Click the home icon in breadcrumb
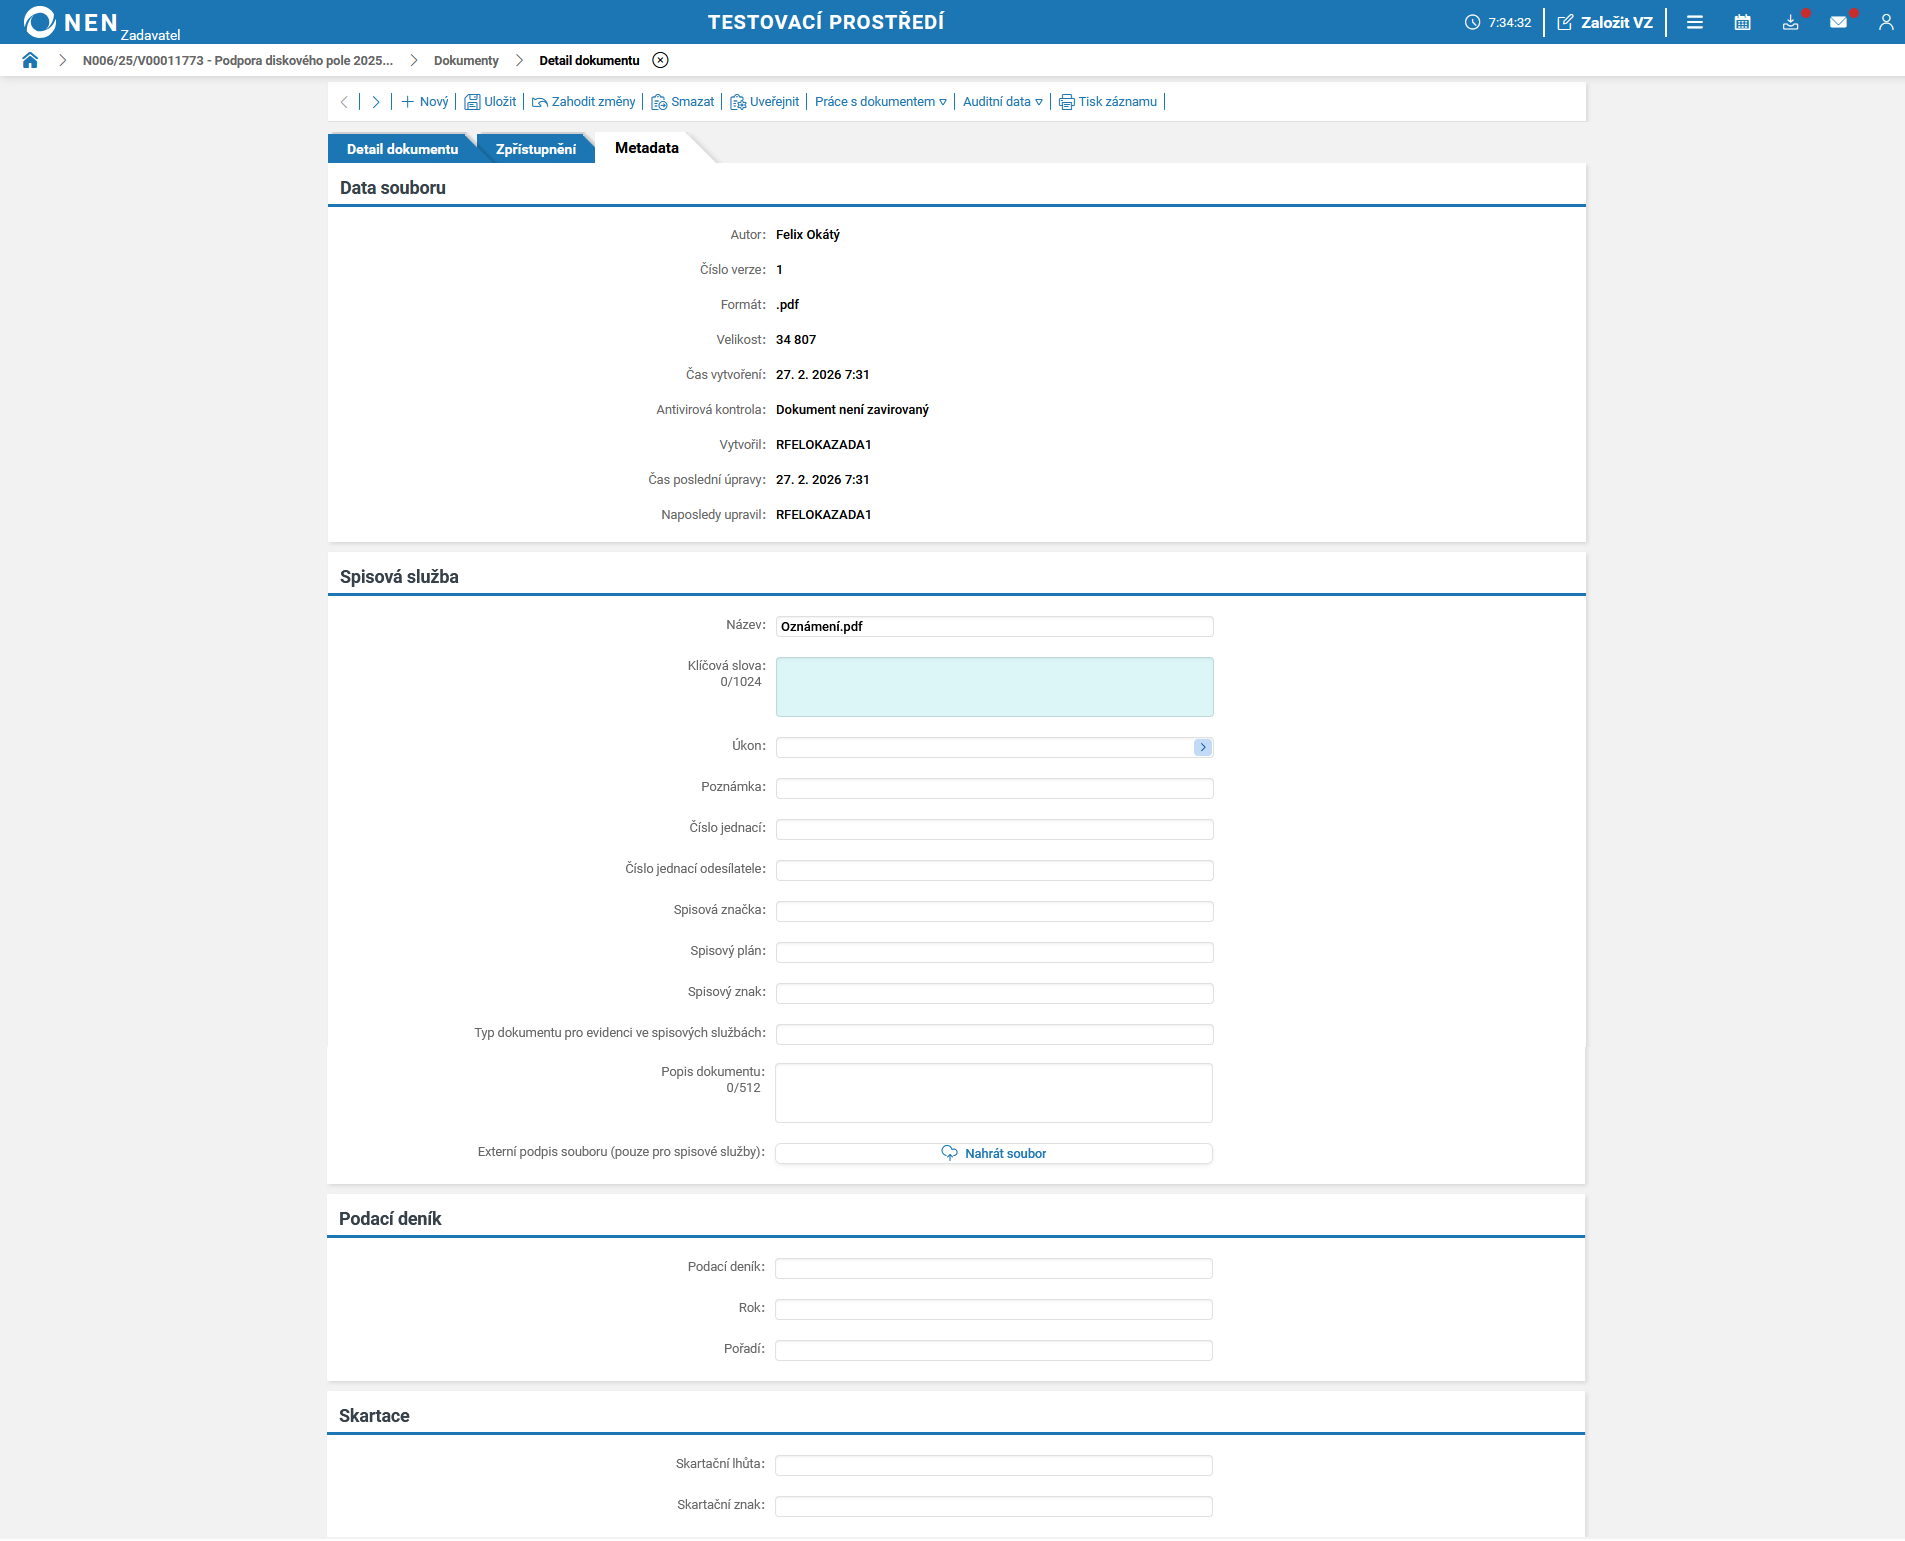Viewport: 1905px width, 1541px height. coord(30,60)
